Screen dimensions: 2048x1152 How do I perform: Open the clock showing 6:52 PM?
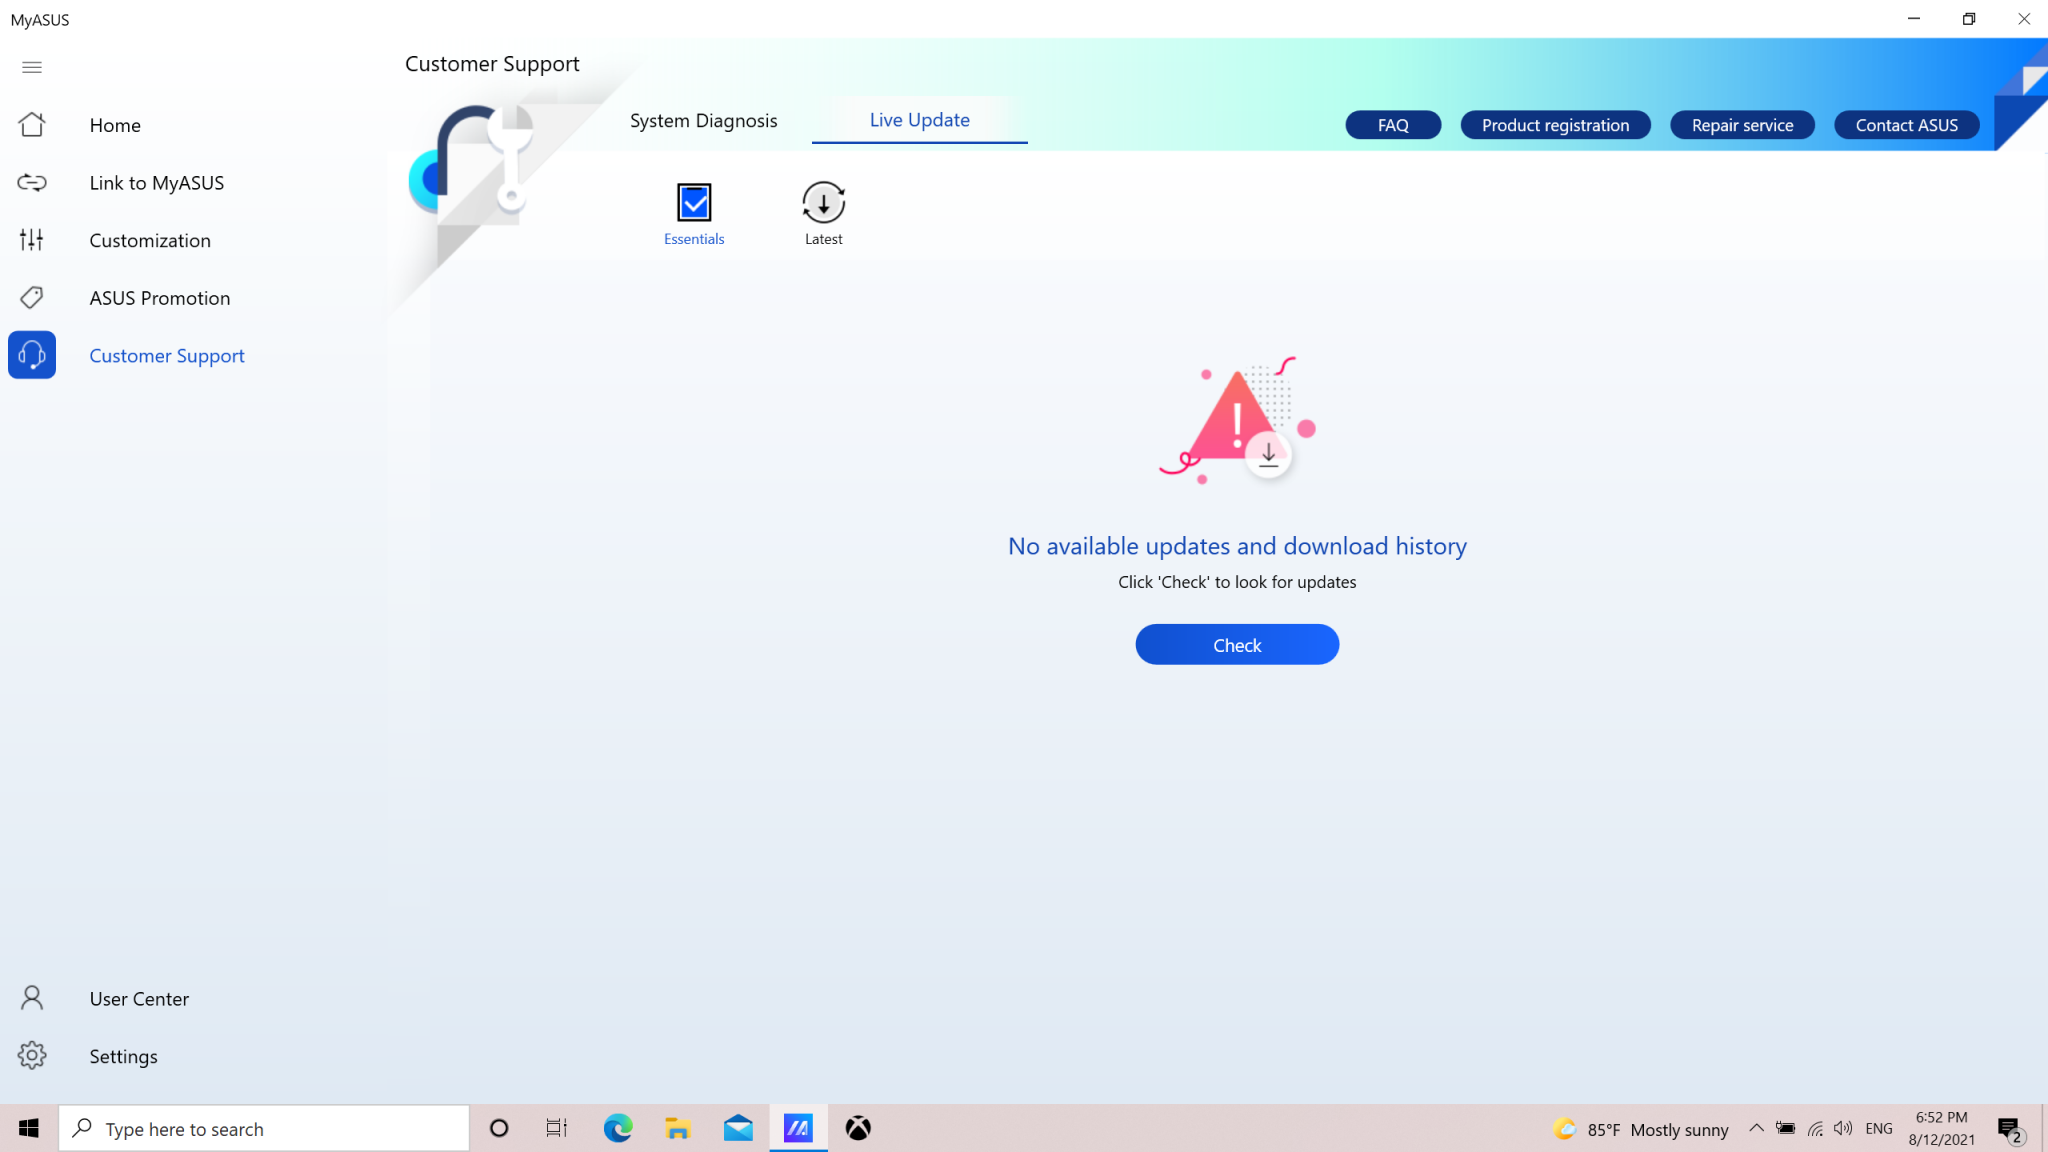(1941, 1128)
